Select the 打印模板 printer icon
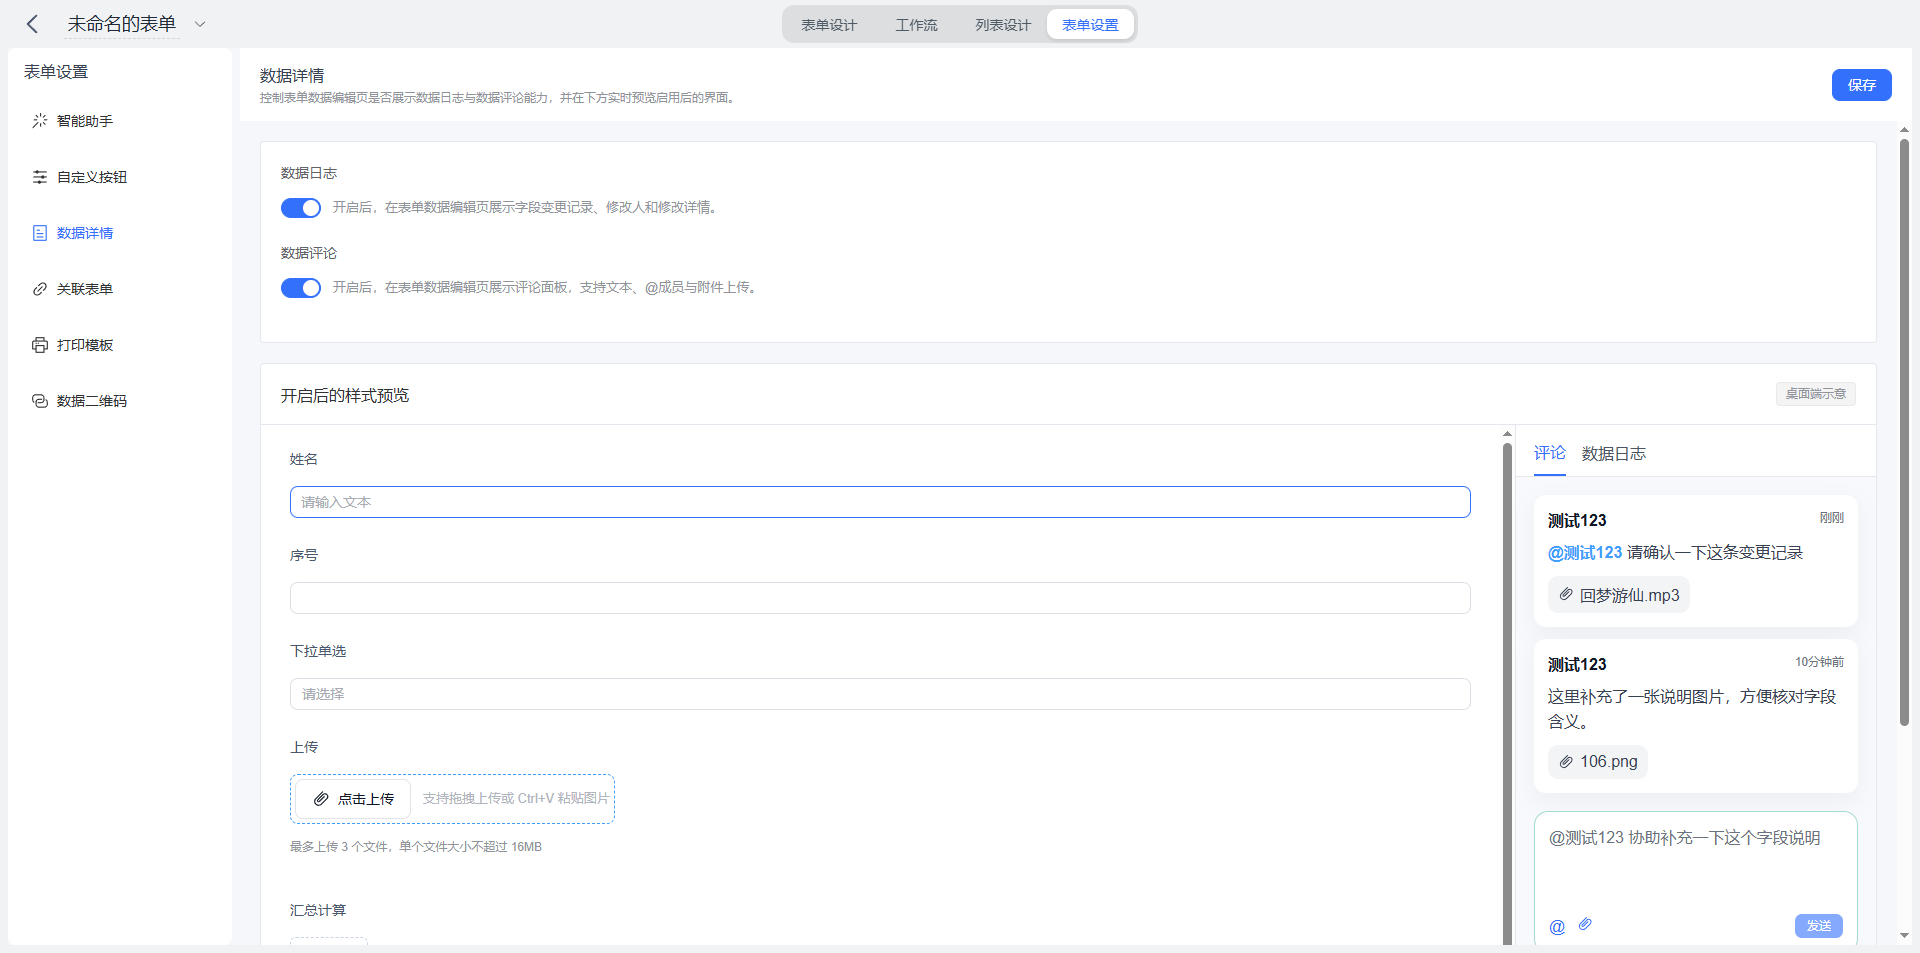Image resolution: width=1920 pixels, height=953 pixels. pyautogui.click(x=40, y=345)
